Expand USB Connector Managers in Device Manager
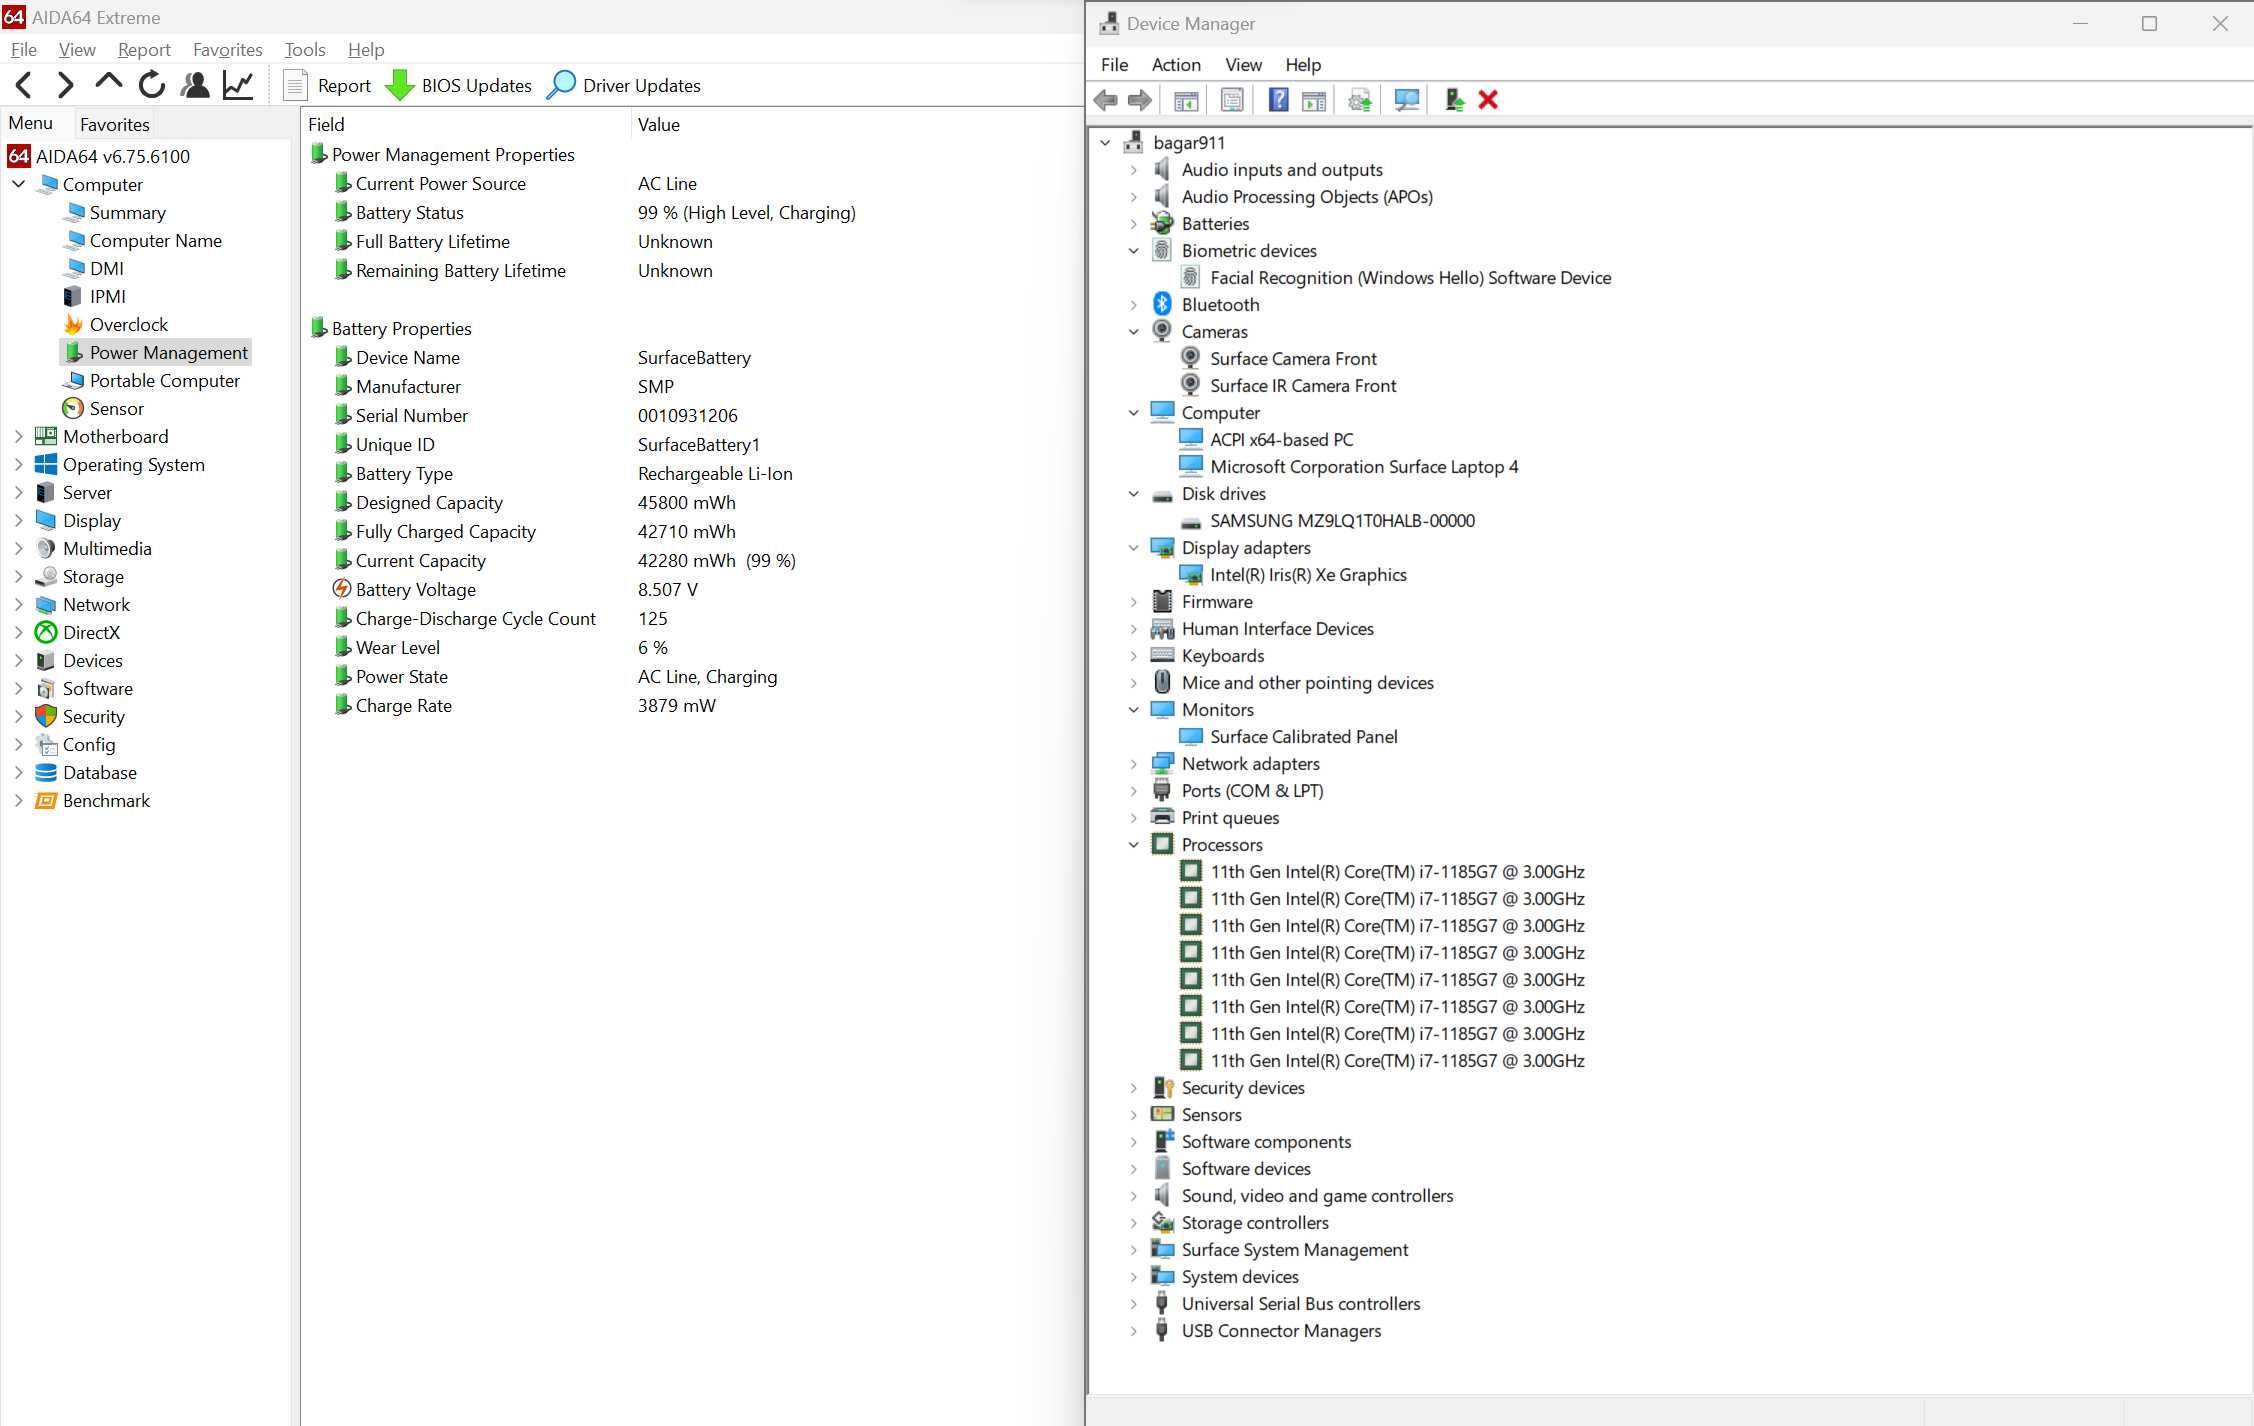 pos(1133,1331)
